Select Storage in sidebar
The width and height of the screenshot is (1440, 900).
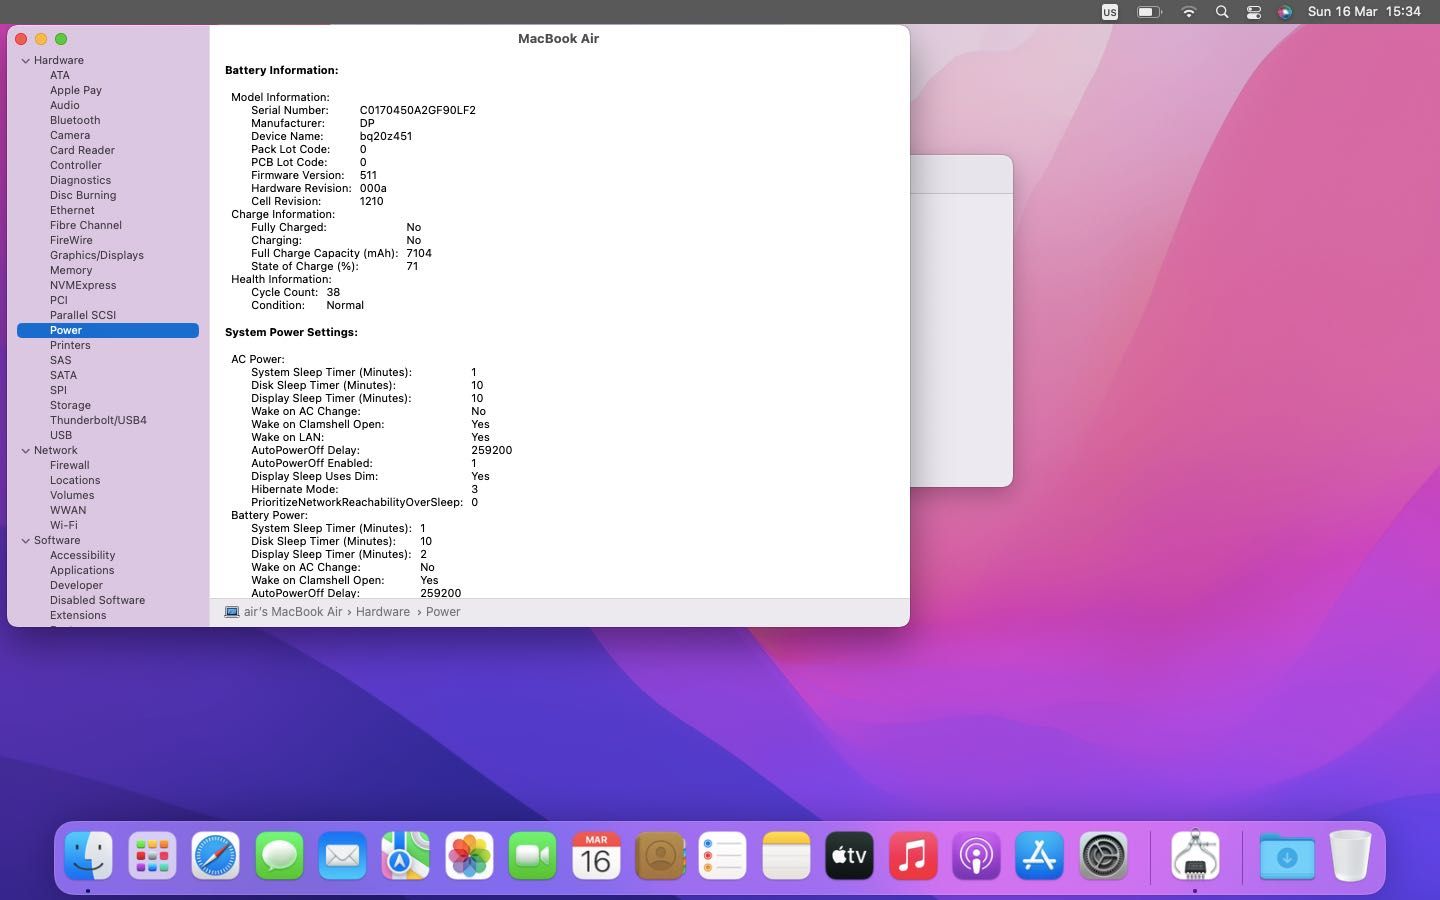[70, 405]
